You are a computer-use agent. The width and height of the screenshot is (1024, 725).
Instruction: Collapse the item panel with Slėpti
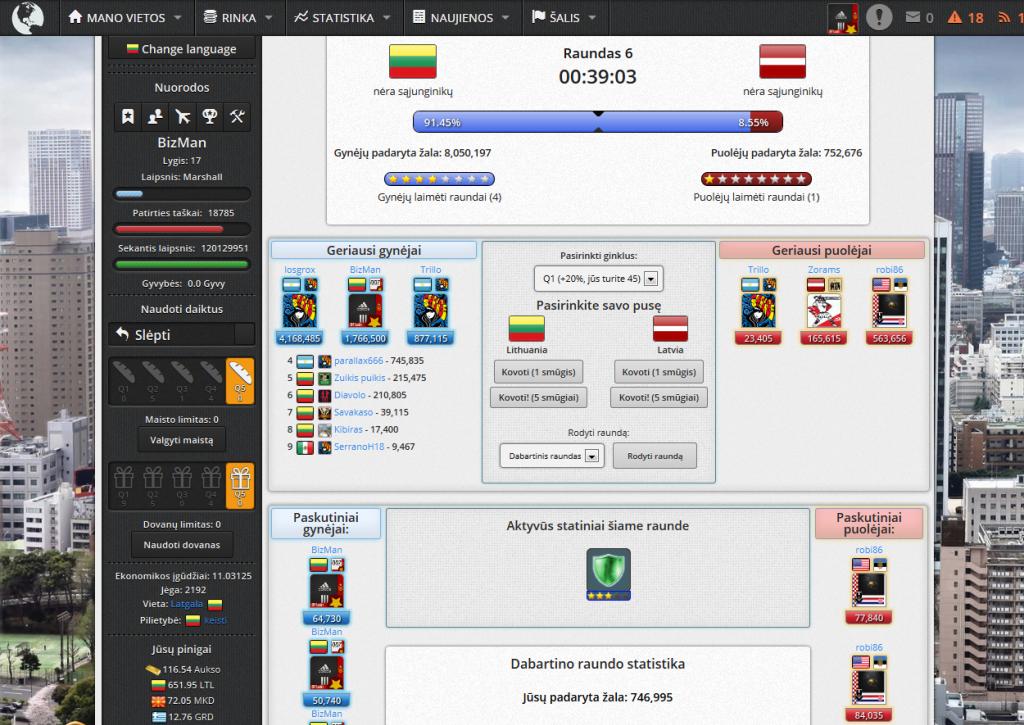pyautogui.click(x=182, y=335)
